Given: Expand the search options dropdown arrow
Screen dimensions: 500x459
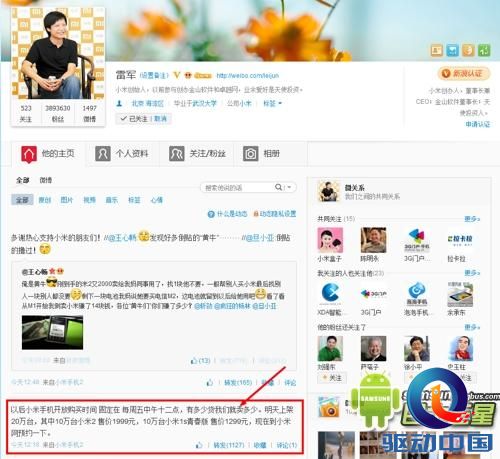Looking at the screenshot, I should point(289,187).
